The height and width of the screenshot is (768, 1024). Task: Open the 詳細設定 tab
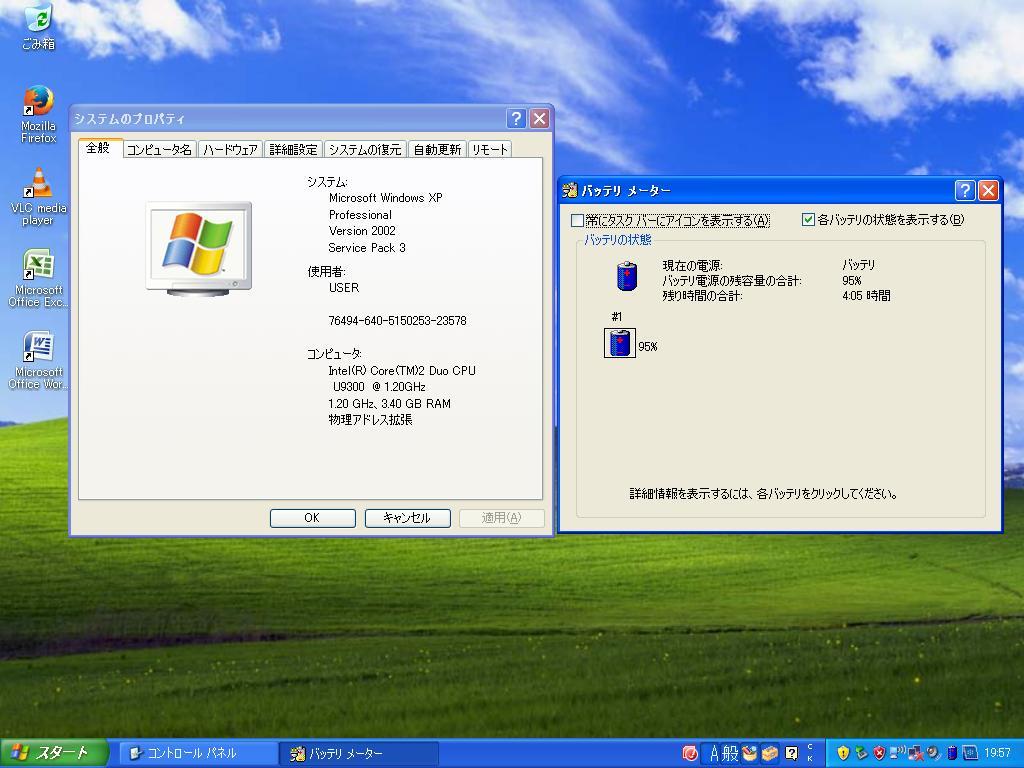293,150
